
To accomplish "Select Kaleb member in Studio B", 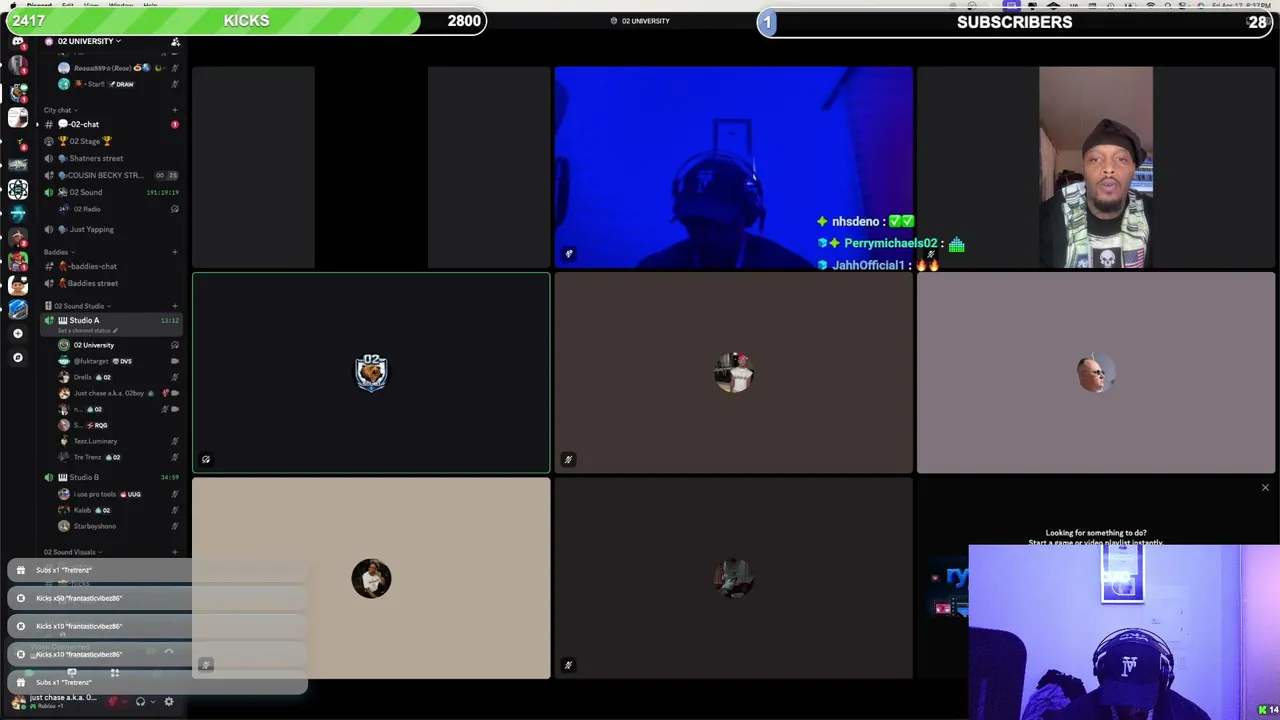I will click(118, 510).
